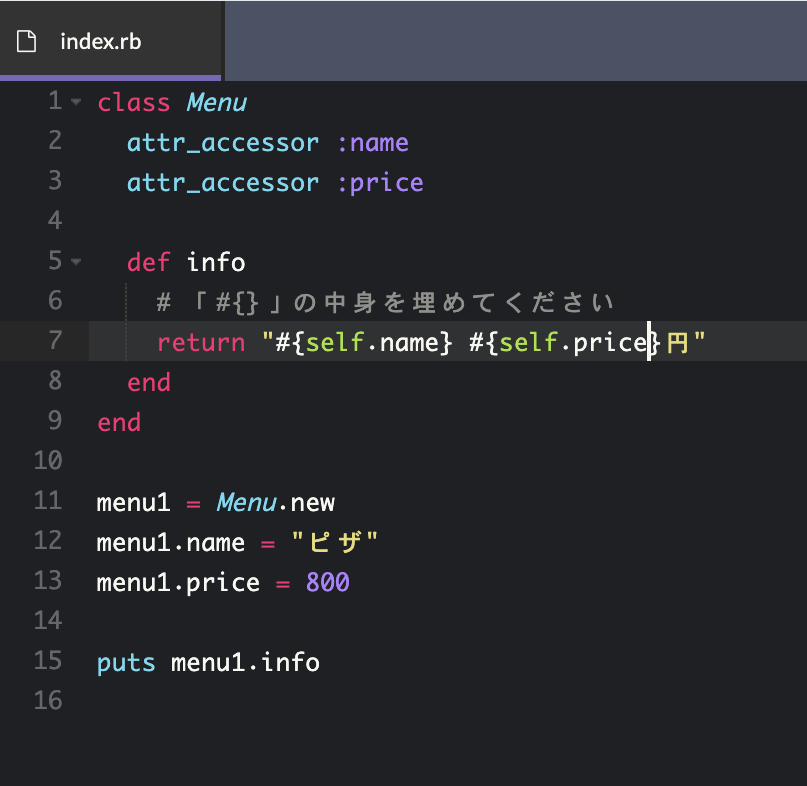Click the return keyword on line 7

200,341
